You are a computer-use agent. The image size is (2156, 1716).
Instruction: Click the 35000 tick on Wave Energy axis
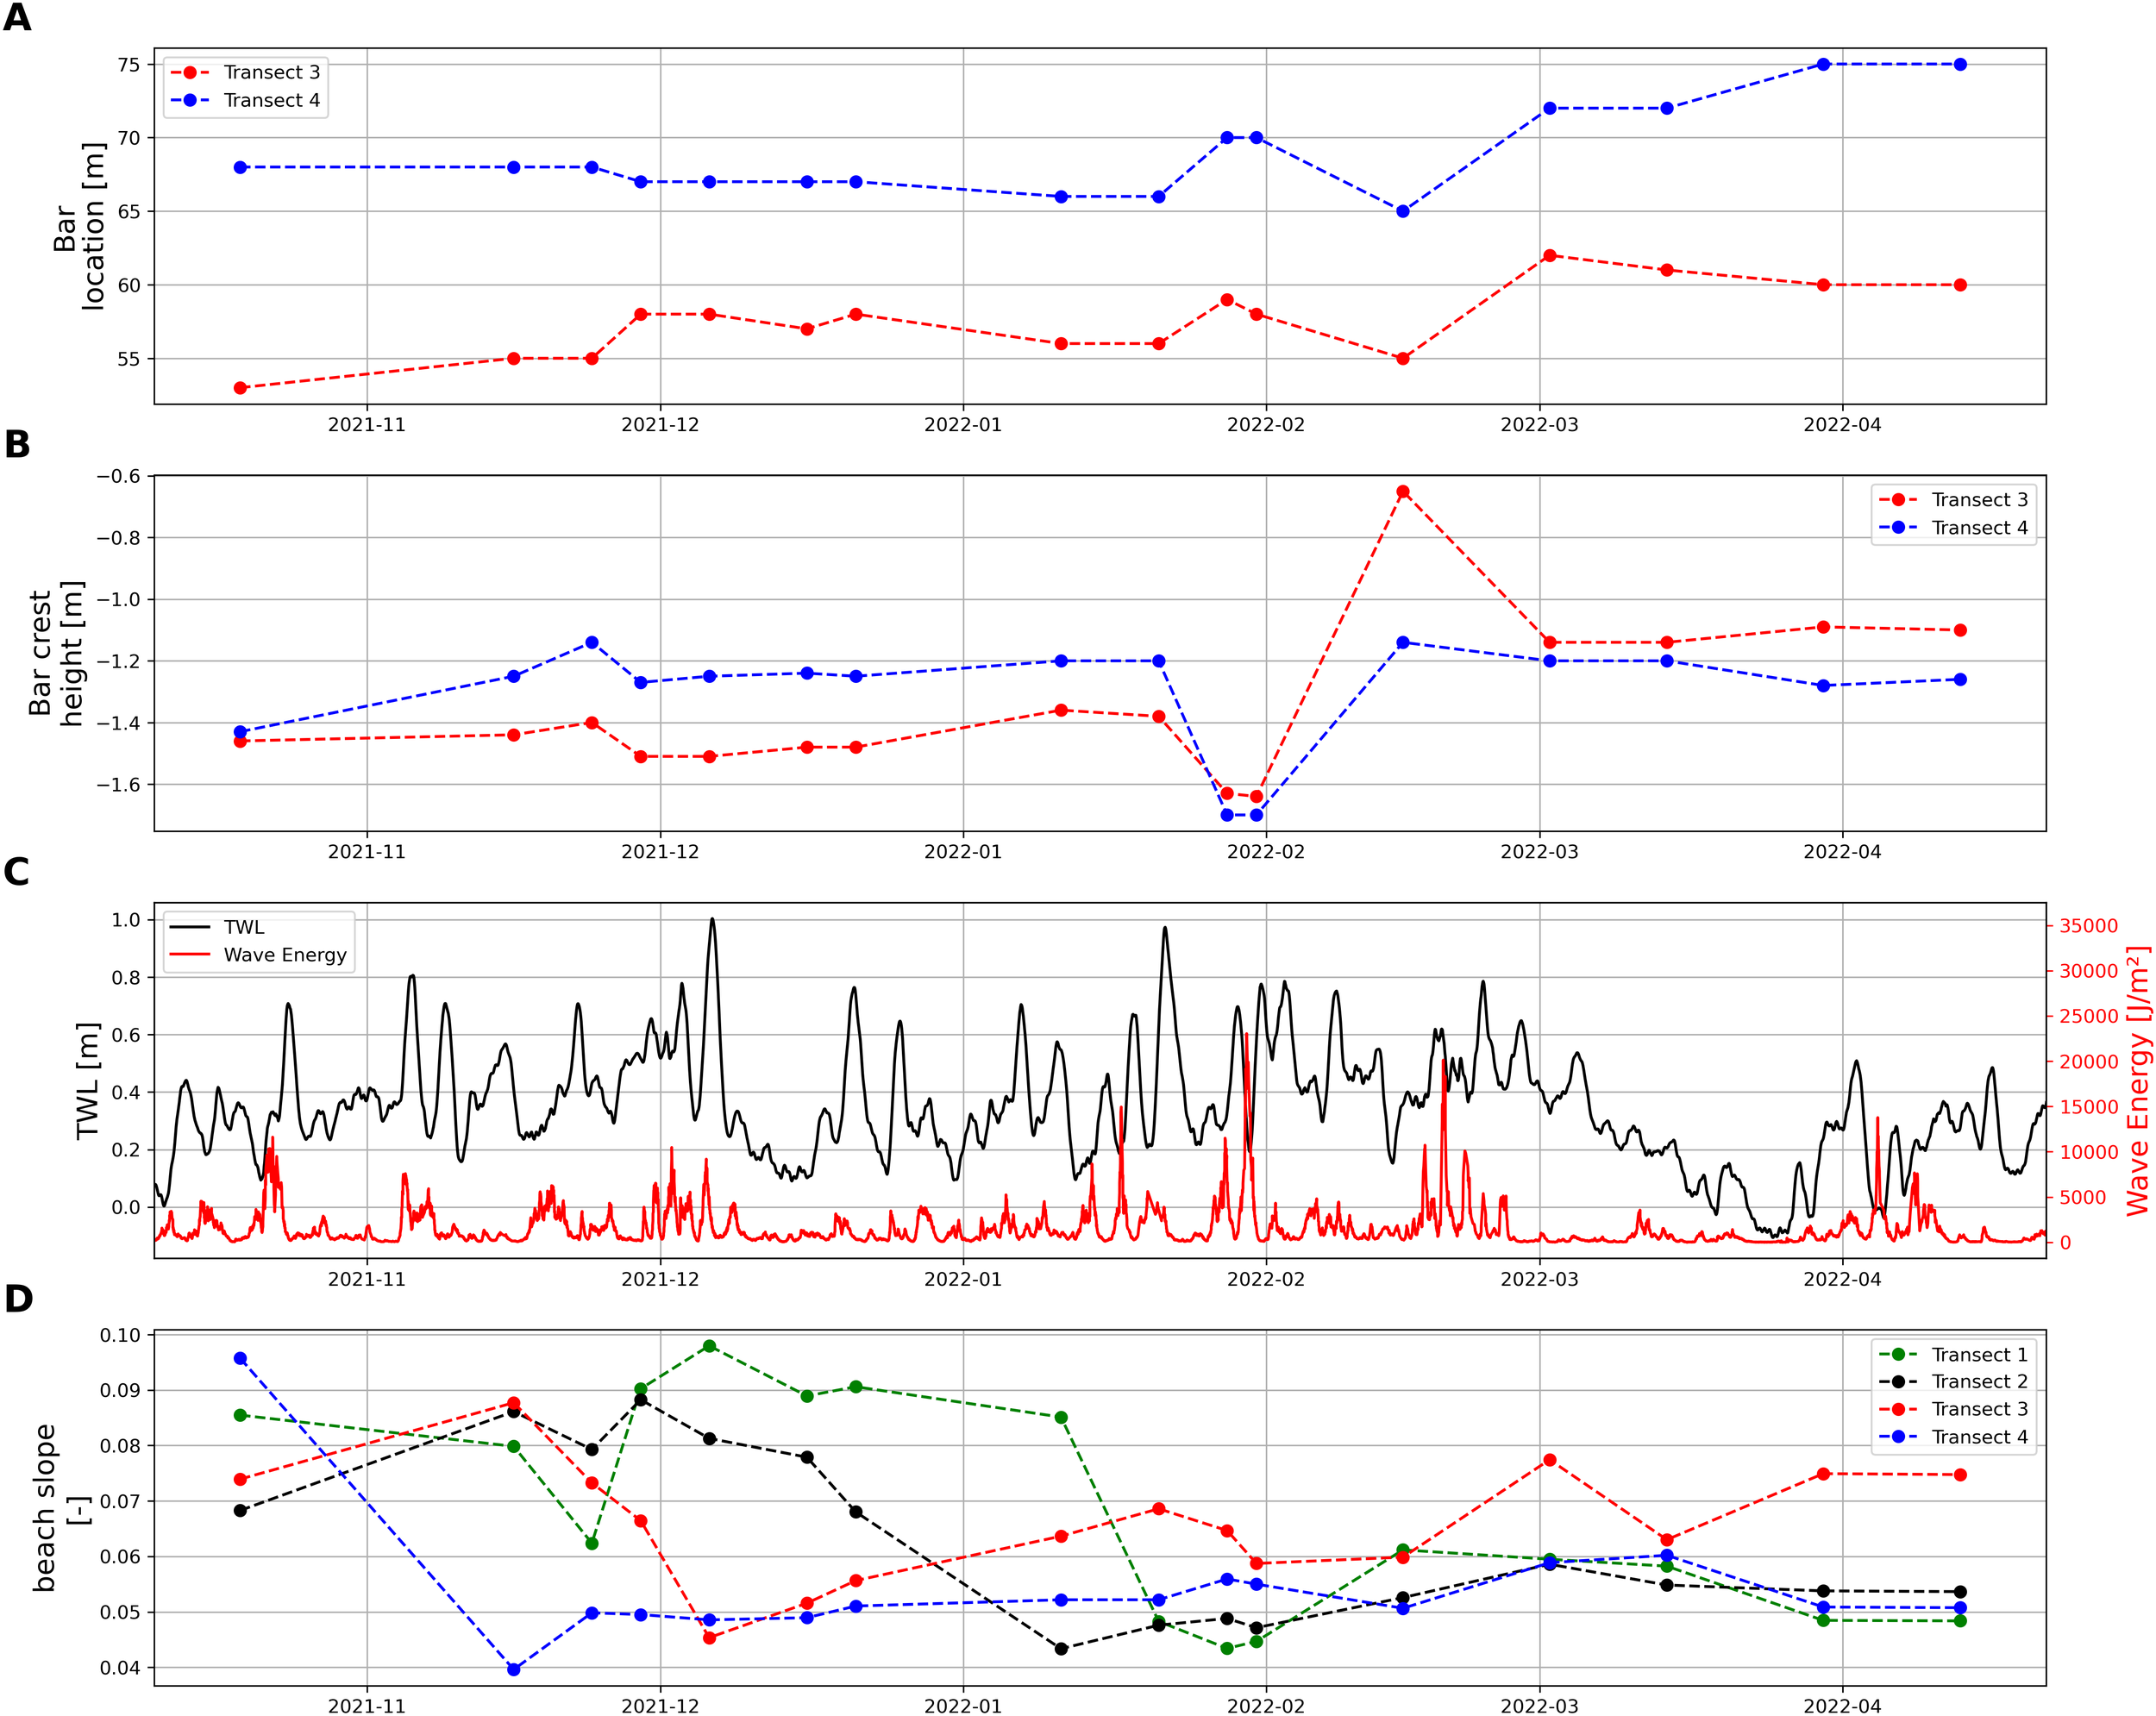2088,926
